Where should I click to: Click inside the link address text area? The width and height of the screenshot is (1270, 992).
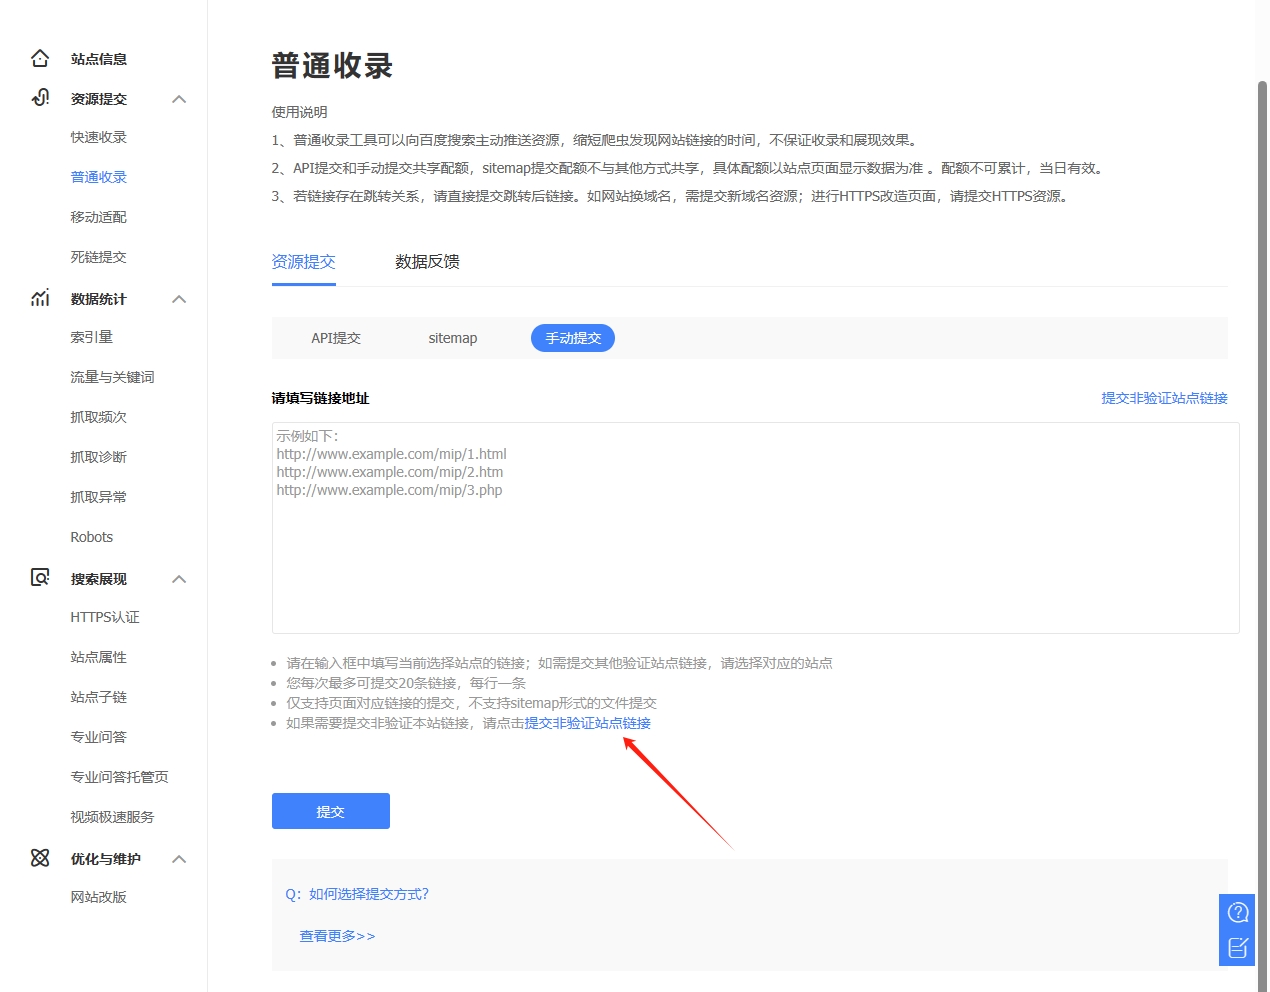[x=755, y=560]
